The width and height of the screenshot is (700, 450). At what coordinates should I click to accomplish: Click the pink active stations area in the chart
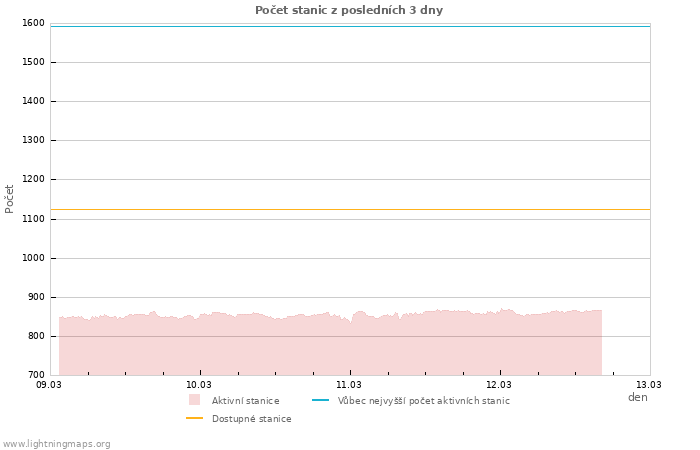point(330,345)
